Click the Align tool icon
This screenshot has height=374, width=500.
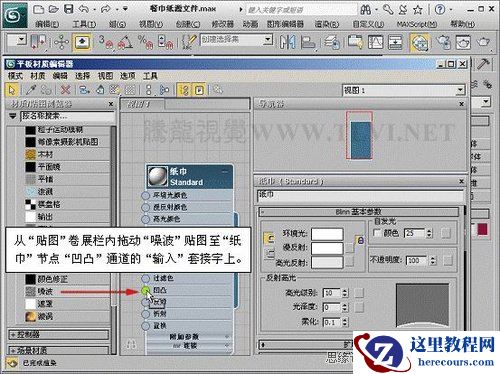(308, 43)
